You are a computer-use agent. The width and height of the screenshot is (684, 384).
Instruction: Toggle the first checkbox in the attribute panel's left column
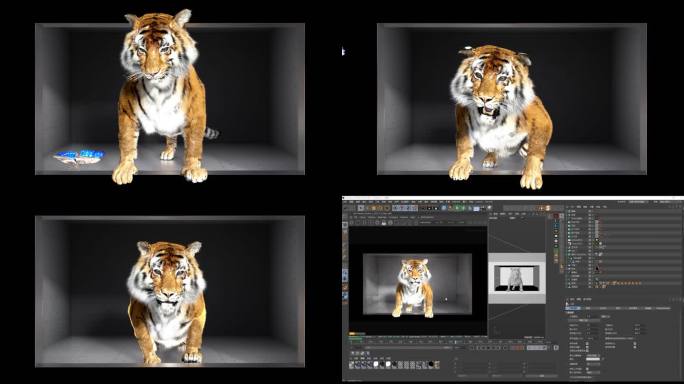point(587,343)
